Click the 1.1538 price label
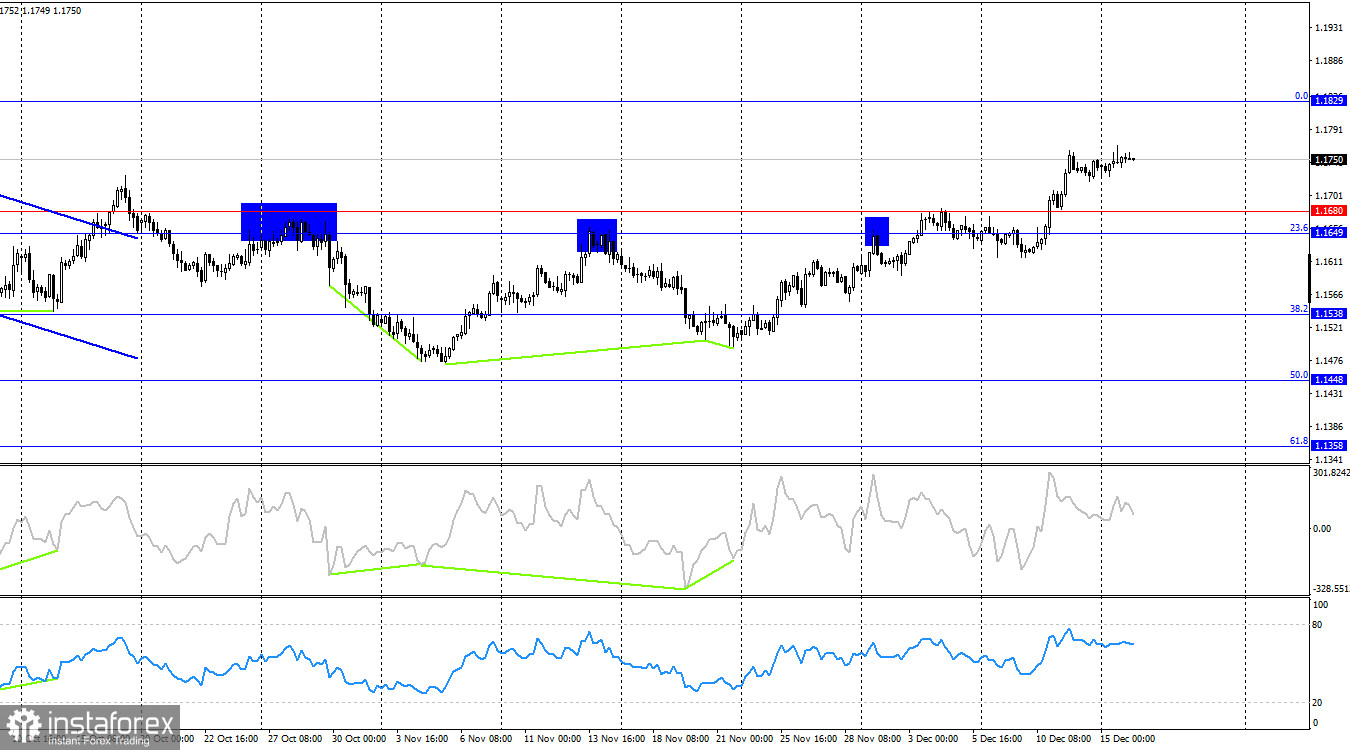The width and height of the screenshot is (1350, 750). (x=1329, y=314)
